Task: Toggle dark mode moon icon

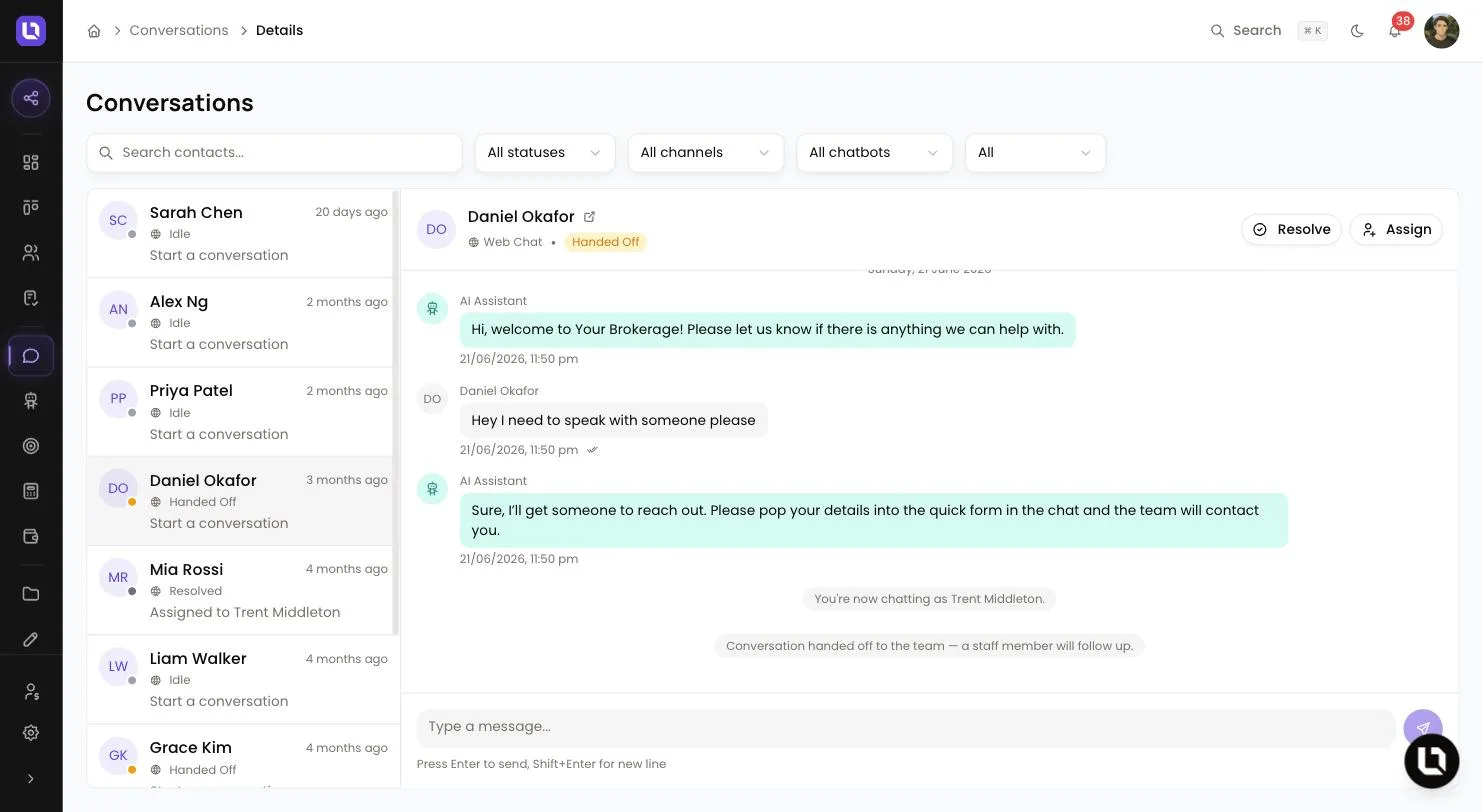Action: point(1357,31)
